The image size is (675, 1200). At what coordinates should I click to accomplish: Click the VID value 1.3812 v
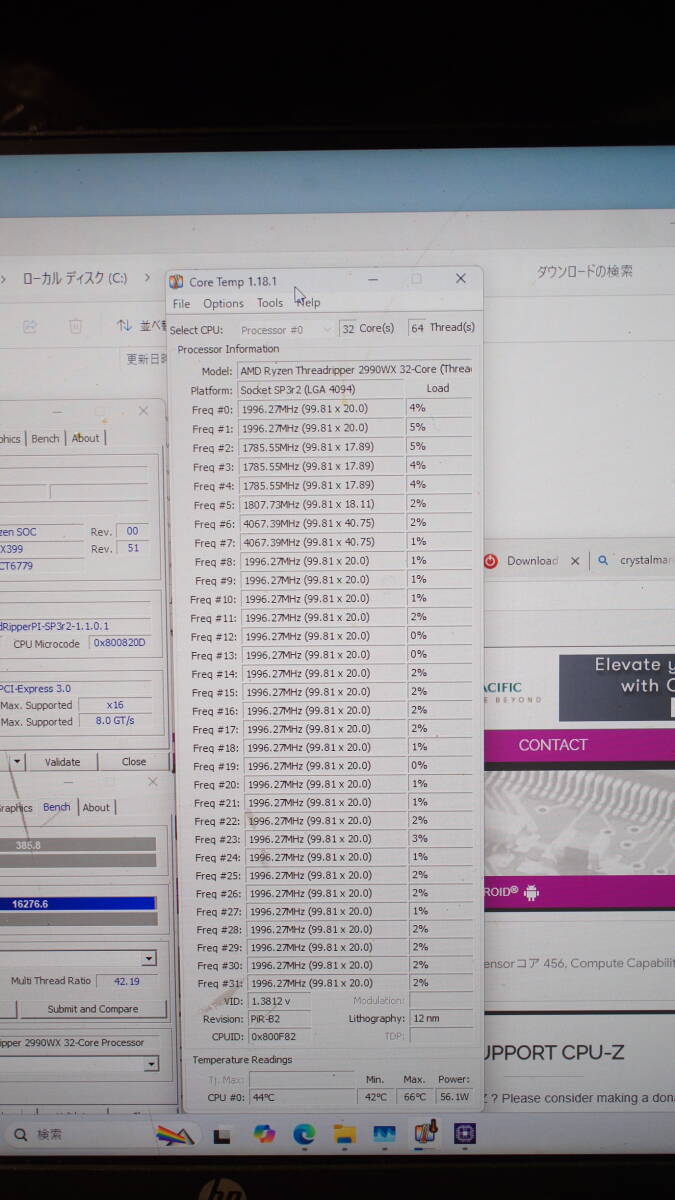(279, 1000)
